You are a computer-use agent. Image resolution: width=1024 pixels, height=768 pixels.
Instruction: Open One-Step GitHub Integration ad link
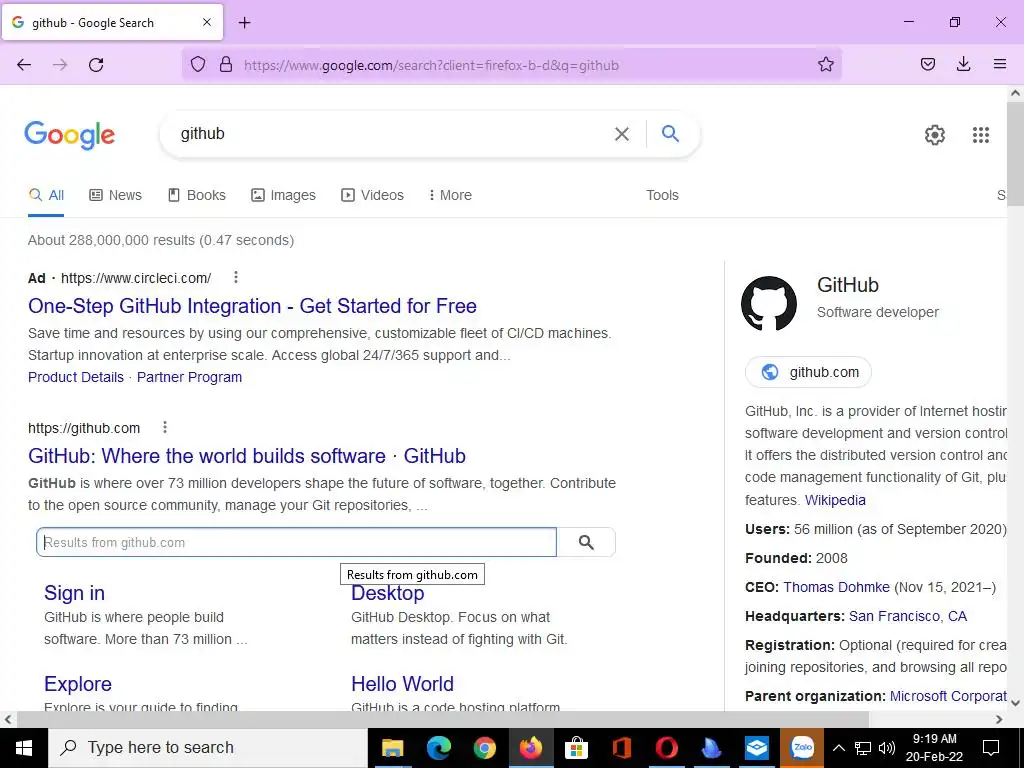(x=252, y=306)
